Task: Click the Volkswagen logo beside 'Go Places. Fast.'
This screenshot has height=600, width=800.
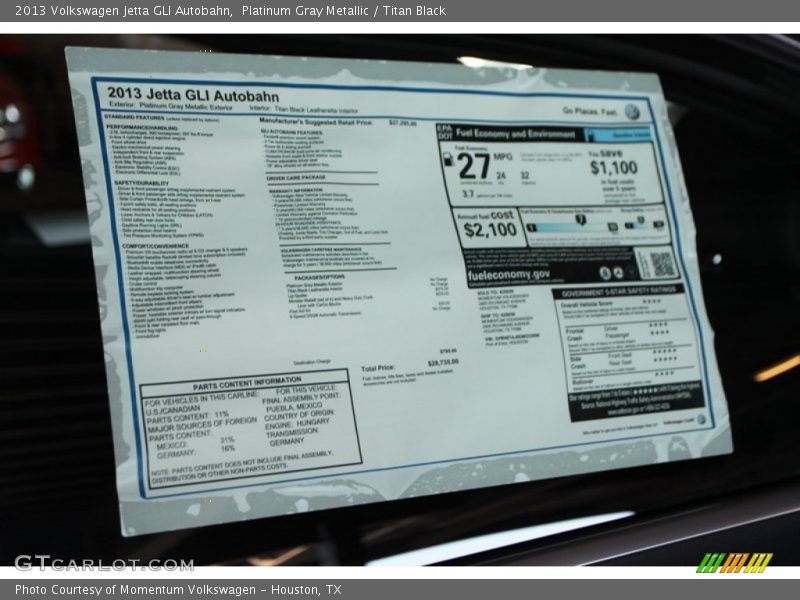Action: point(632,112)
